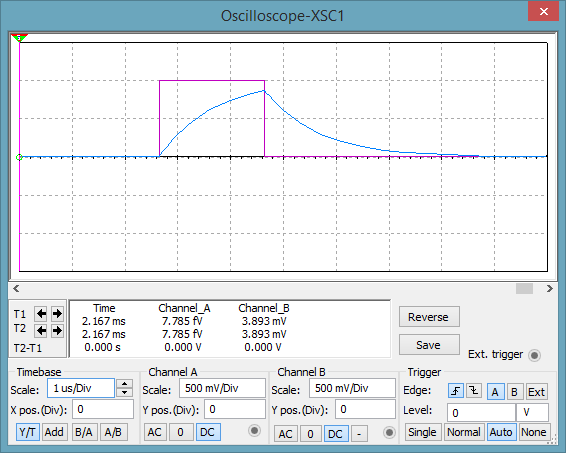This screenshot has width=566, height=453.
Task: Open Trigger Level unit V field
Action: click(532, 413)
